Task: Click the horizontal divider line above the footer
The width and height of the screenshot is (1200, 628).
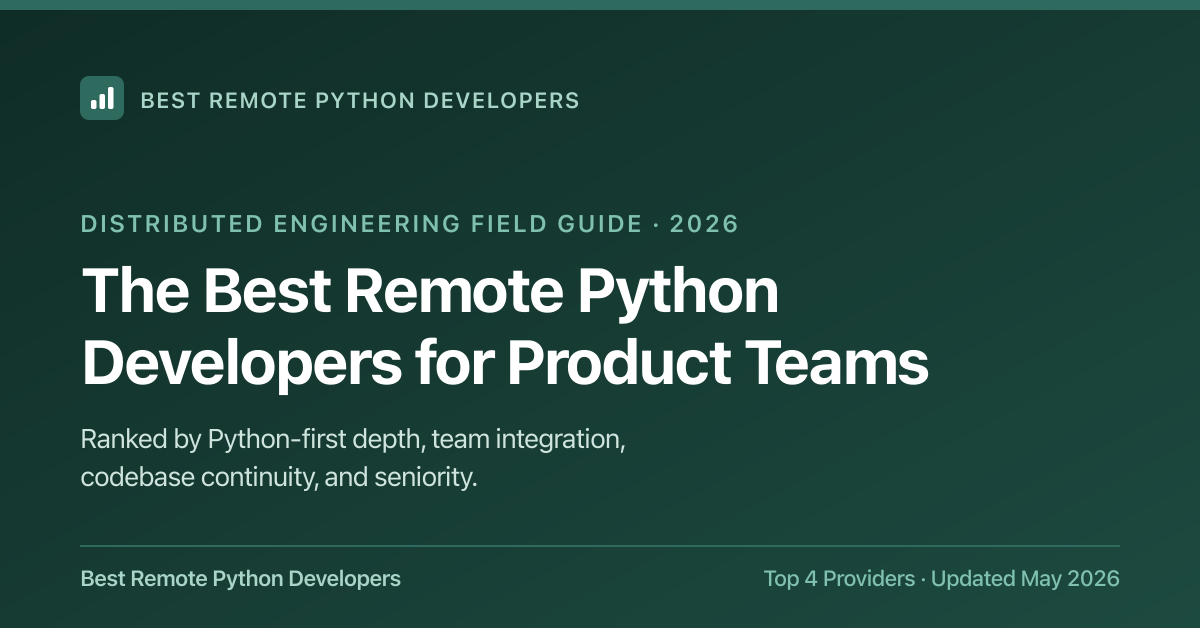Action: click(600, 546)
